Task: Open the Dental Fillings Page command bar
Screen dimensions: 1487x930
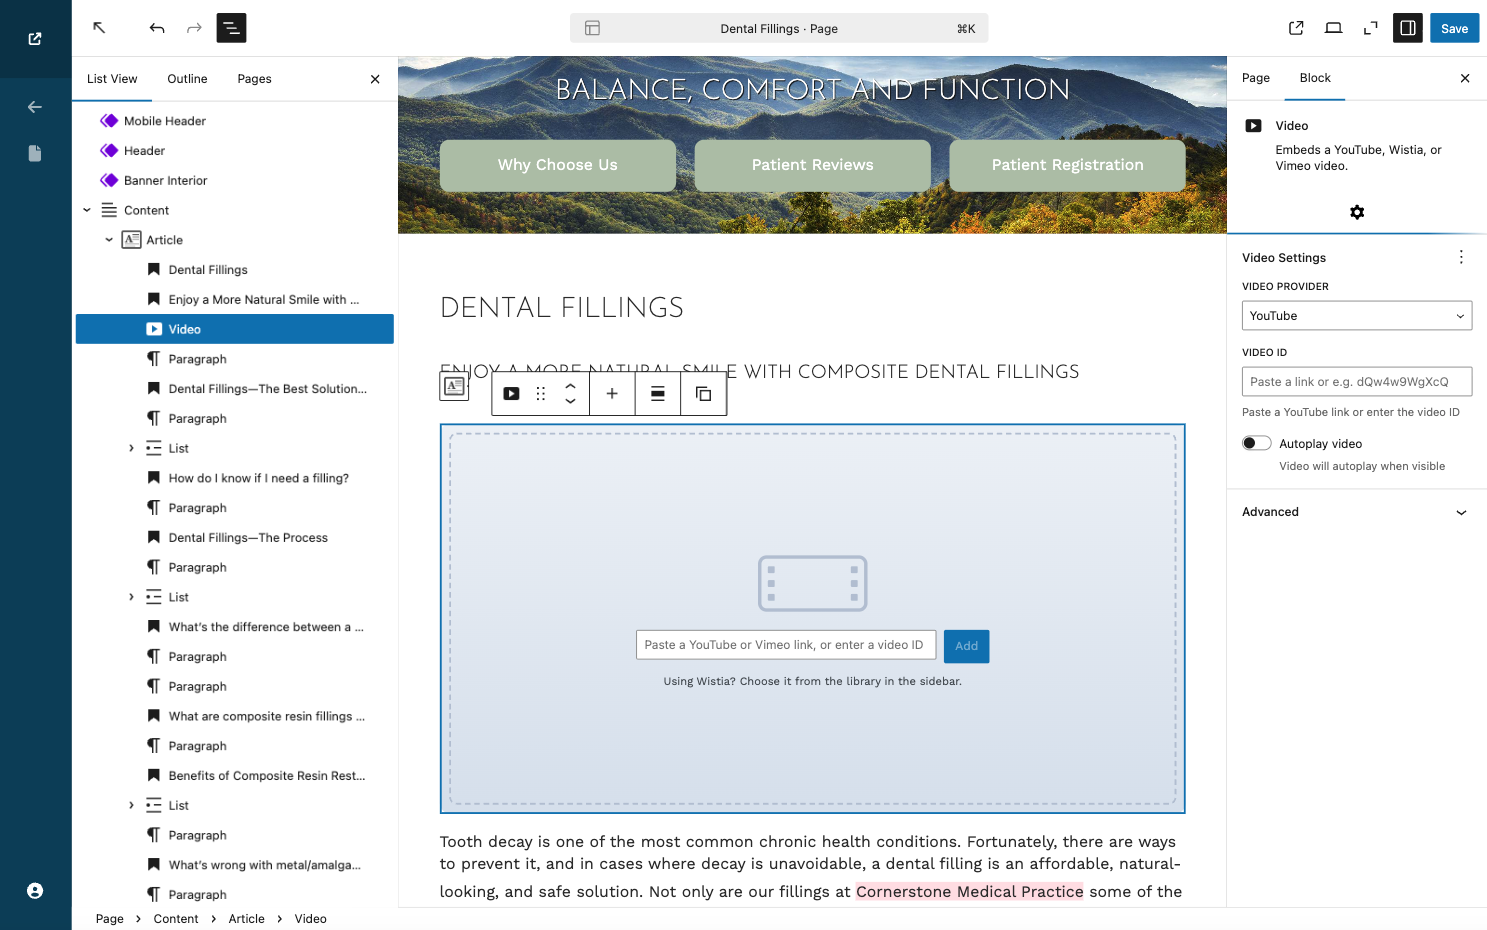Action: [779, 28]
